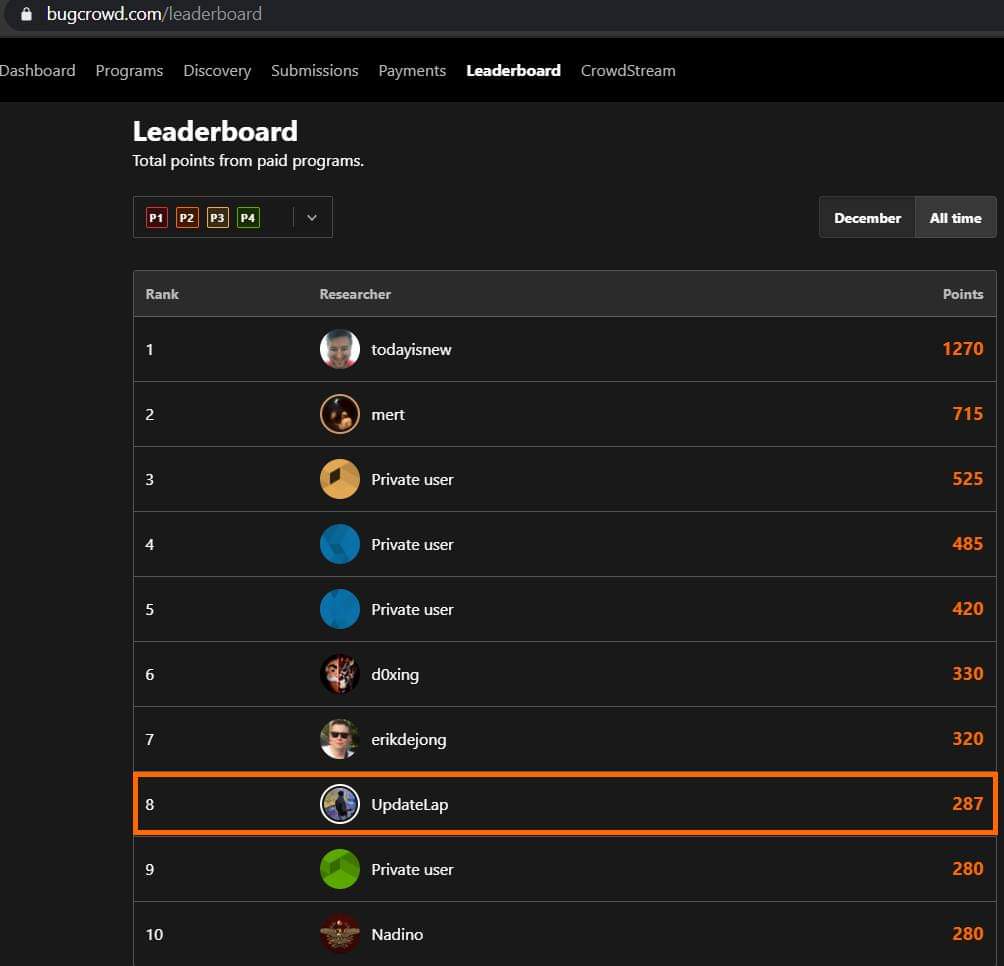
Task: Click the P2 severity badge
Action: click(186, 217)
